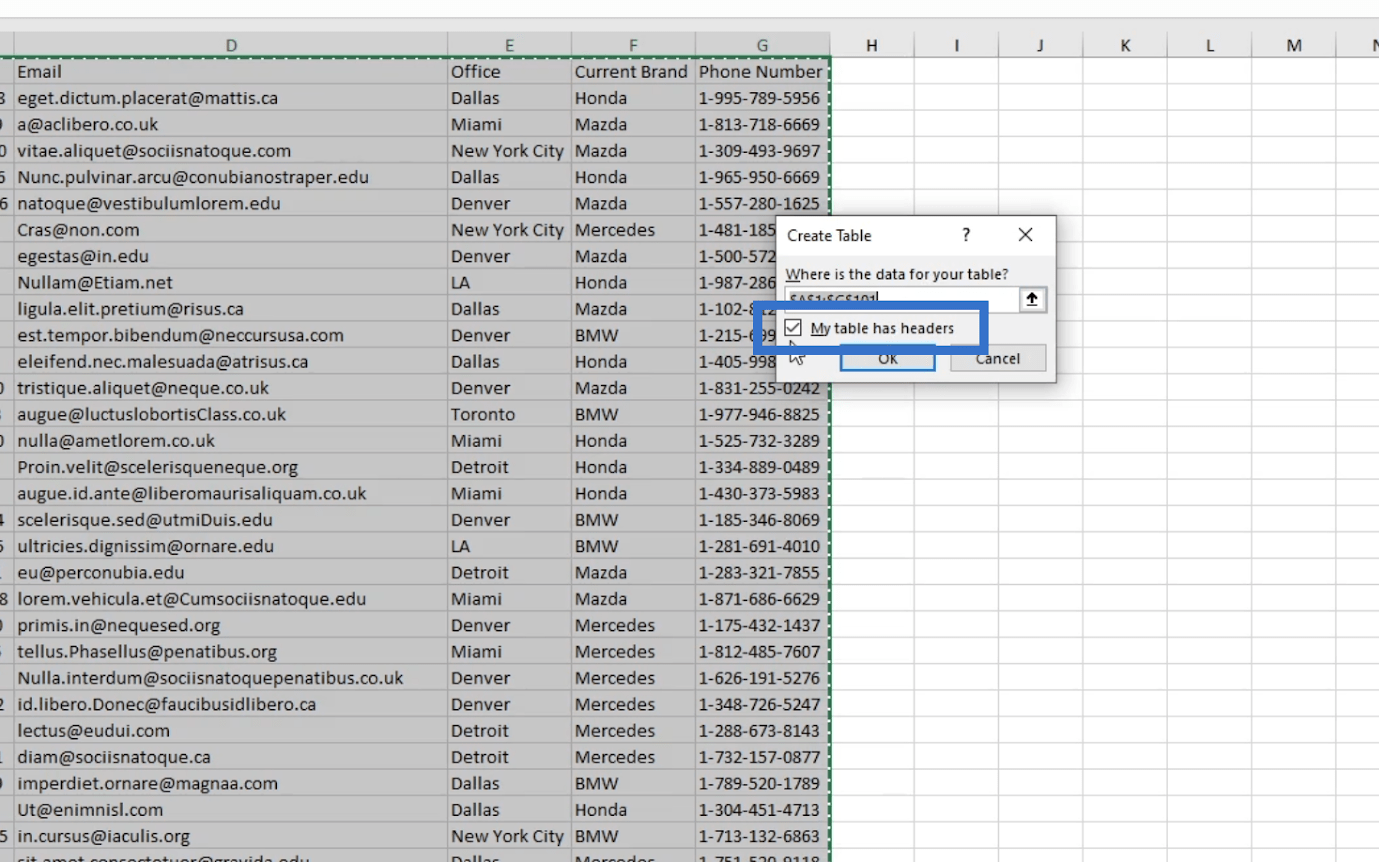This screenshot has width=1379, height=862.
Task: Select cell lectus@eudui.com
Action: (x=231, y=731)
